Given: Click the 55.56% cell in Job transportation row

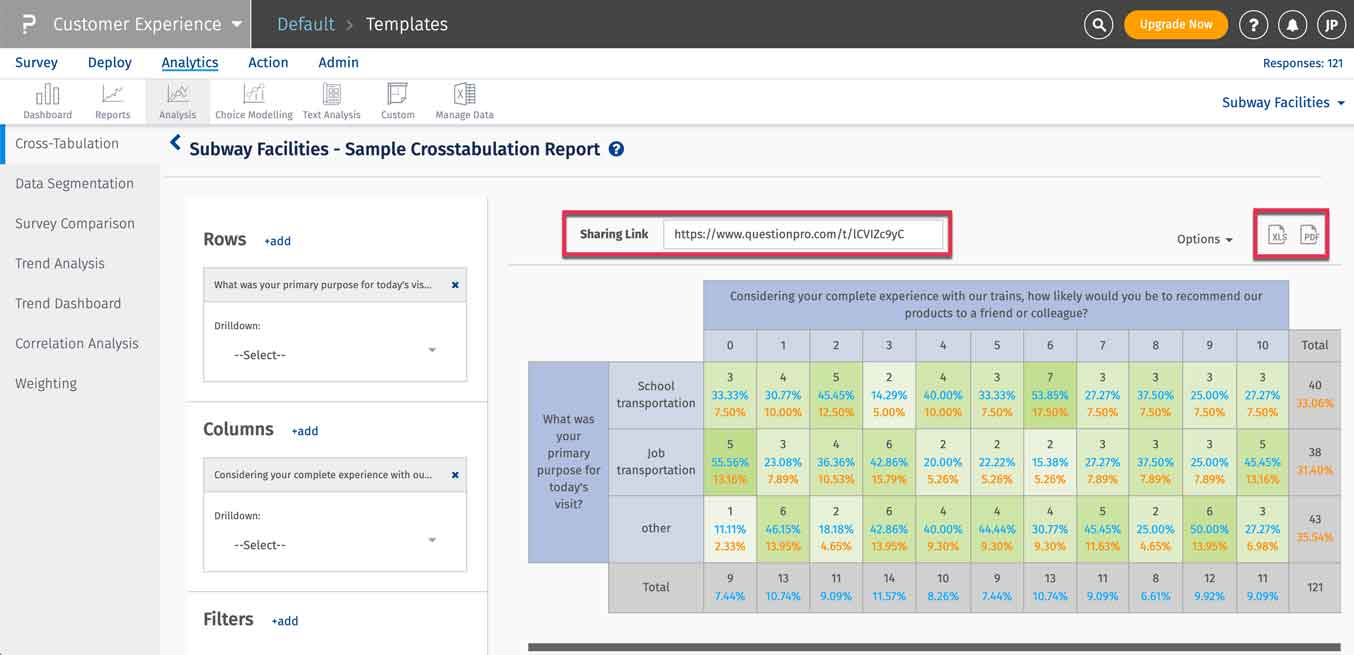Looking at the screenshot, I should tap(730, 462).
